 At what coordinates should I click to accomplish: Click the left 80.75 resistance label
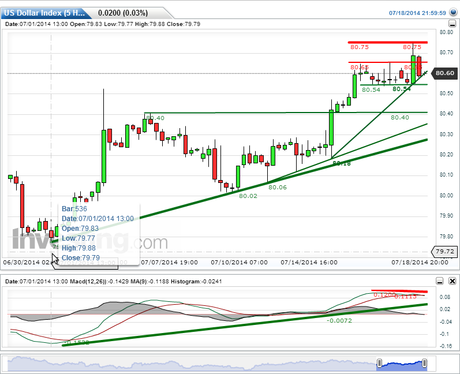pyautogui.click(x=359, y=47)
